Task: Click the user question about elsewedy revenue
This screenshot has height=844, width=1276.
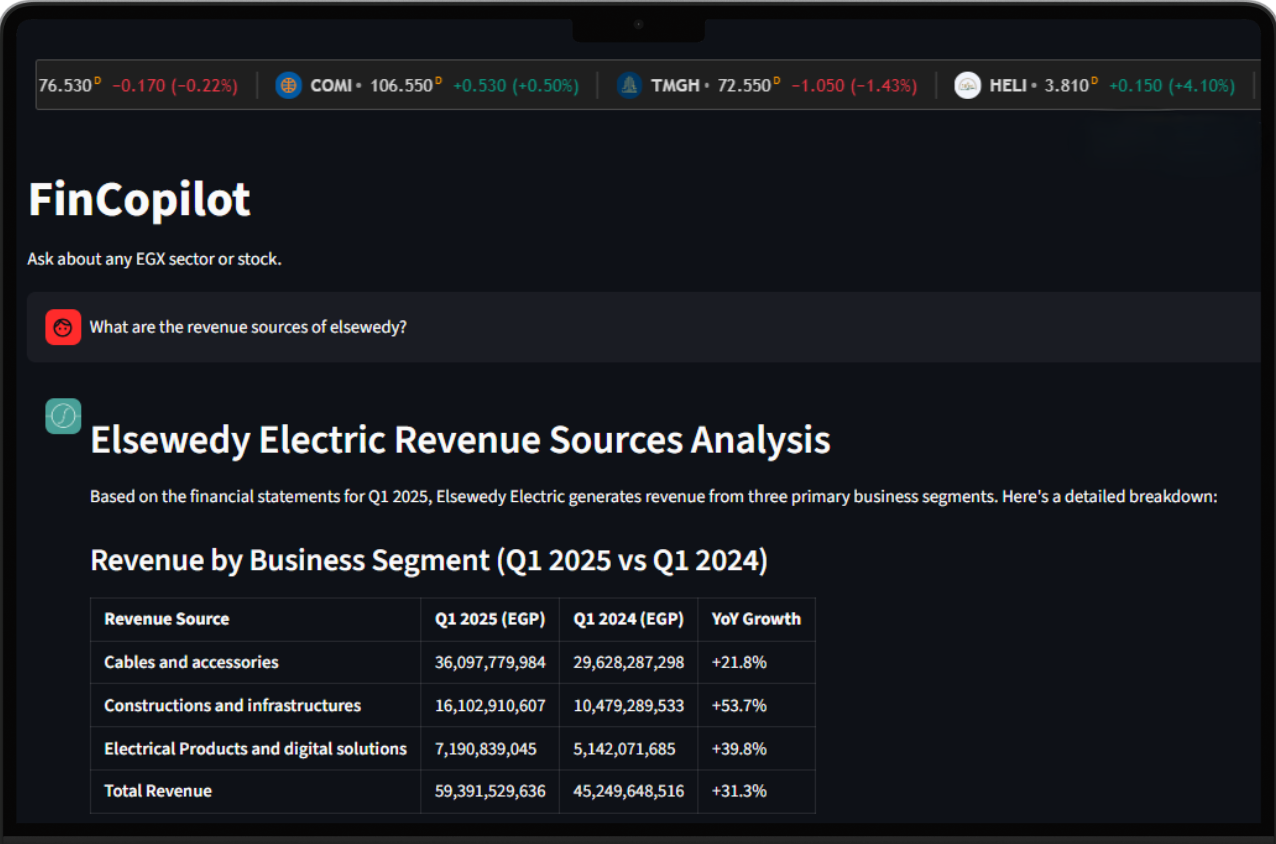Action: pyautogui.click(x=248, y=327)
